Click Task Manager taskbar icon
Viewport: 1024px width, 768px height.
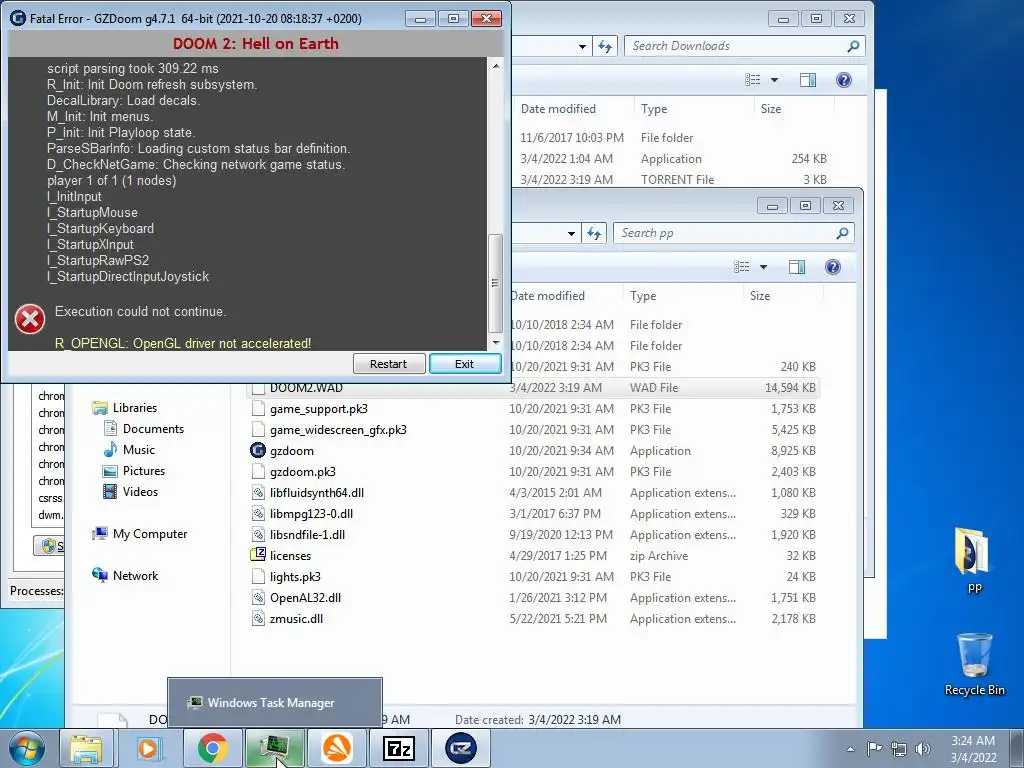pyautogui.click(x=275, y=748)
